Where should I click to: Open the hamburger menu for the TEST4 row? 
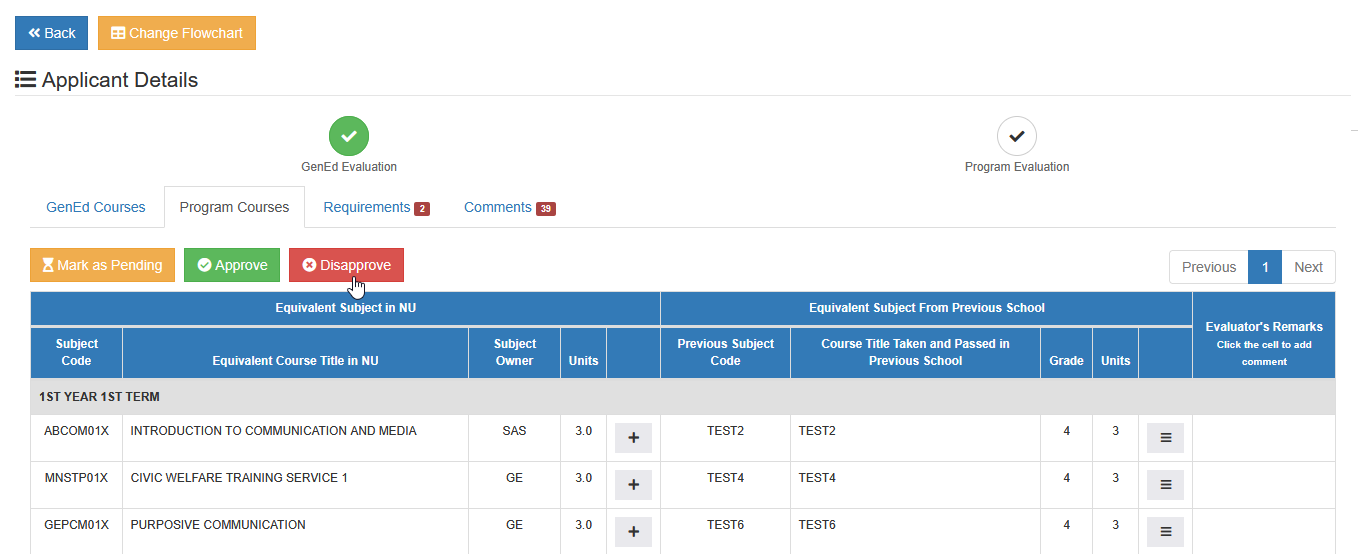[x=1165, y=485]
